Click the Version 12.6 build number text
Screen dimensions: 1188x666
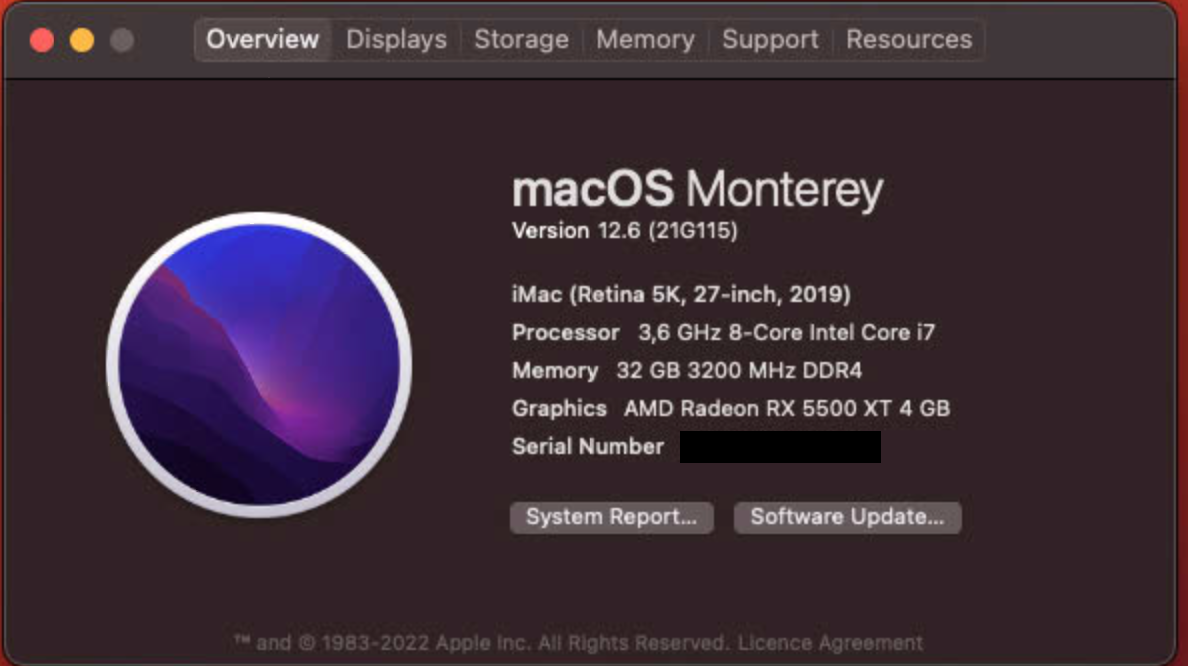(x=625, y=231)
